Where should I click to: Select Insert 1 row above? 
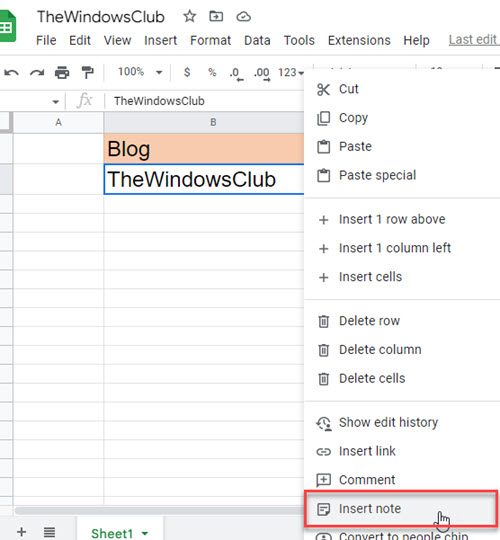(x=402, y=219)
